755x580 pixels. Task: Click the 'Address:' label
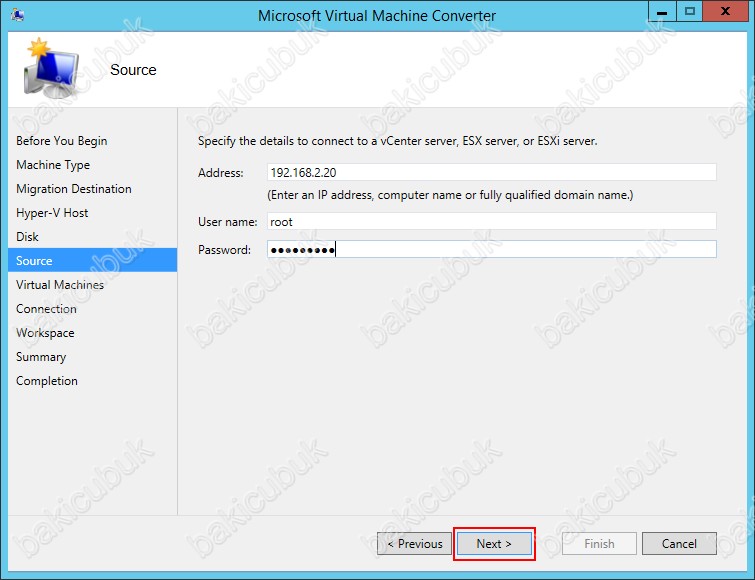[x=221, y=173]
